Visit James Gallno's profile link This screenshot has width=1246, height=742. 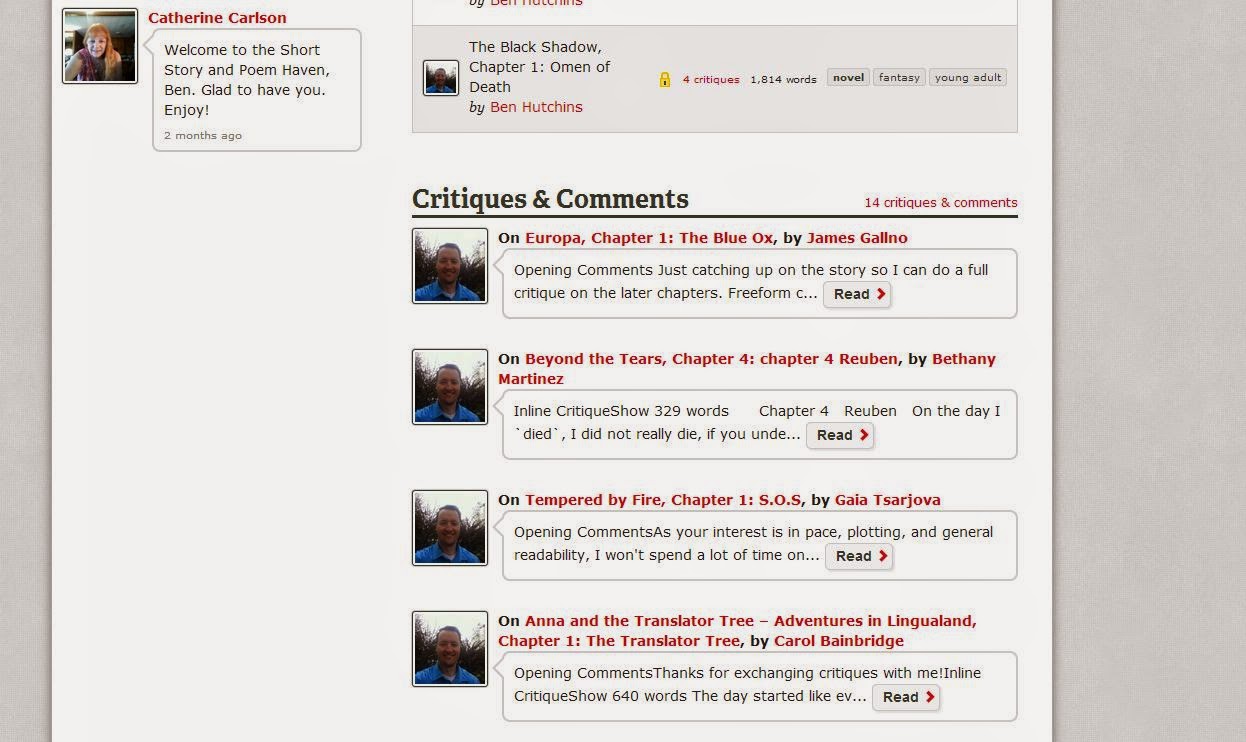(x=857, y=237)
